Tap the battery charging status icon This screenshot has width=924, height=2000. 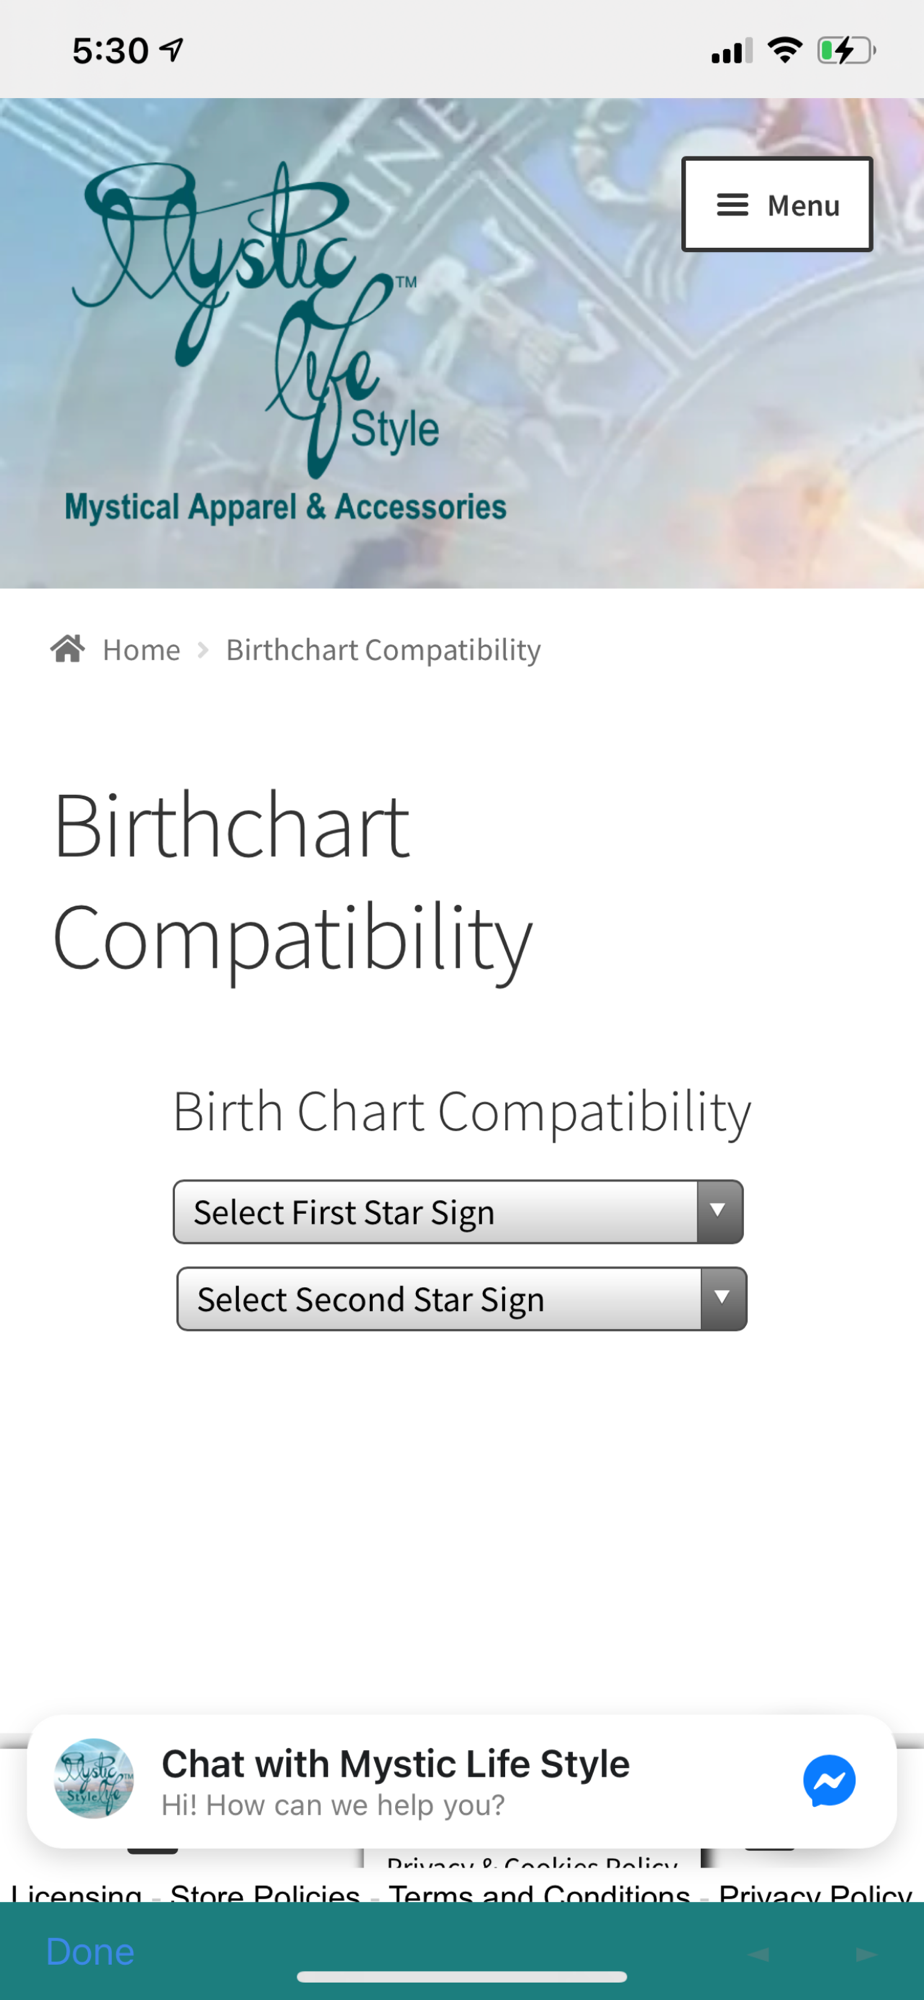click(845, 50)
